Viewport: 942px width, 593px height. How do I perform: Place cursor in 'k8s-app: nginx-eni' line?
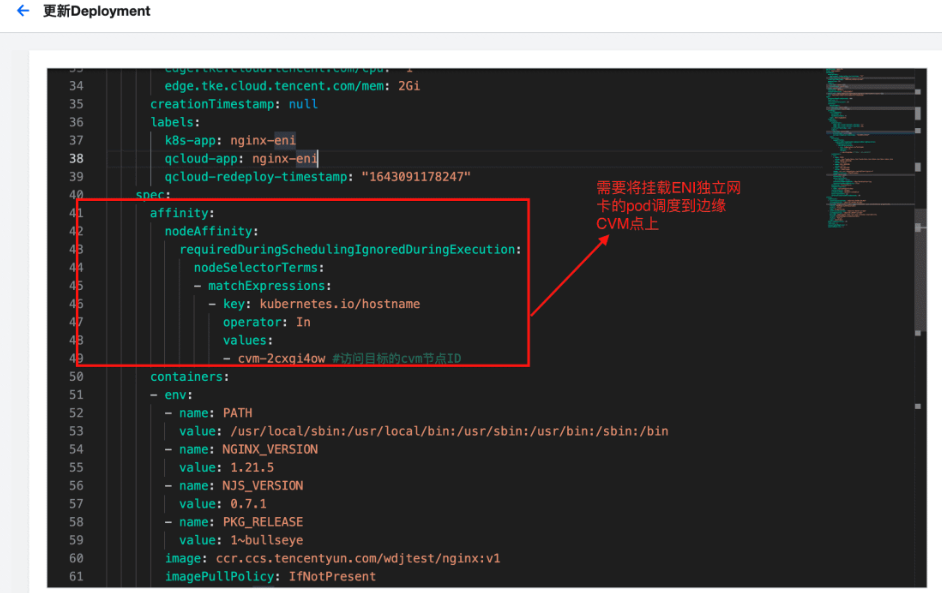(x=230, y=141)
